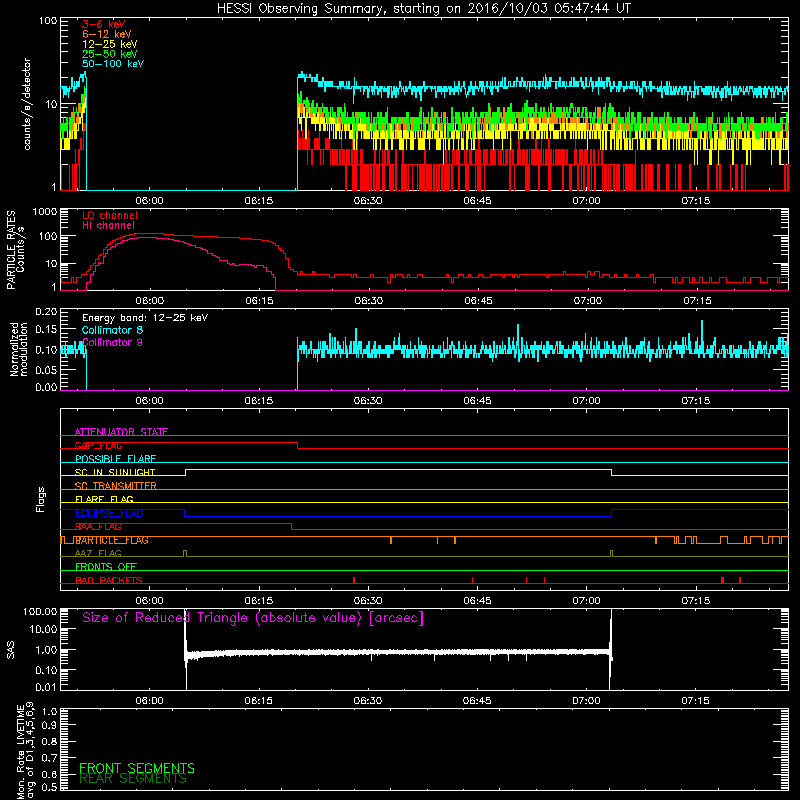Image resolution: width=800 pixels, height=800 pixels.
Task: Click 'Size of Reduced Triangle' plot label
Action: pyautogui.click(x=253, y=618)
